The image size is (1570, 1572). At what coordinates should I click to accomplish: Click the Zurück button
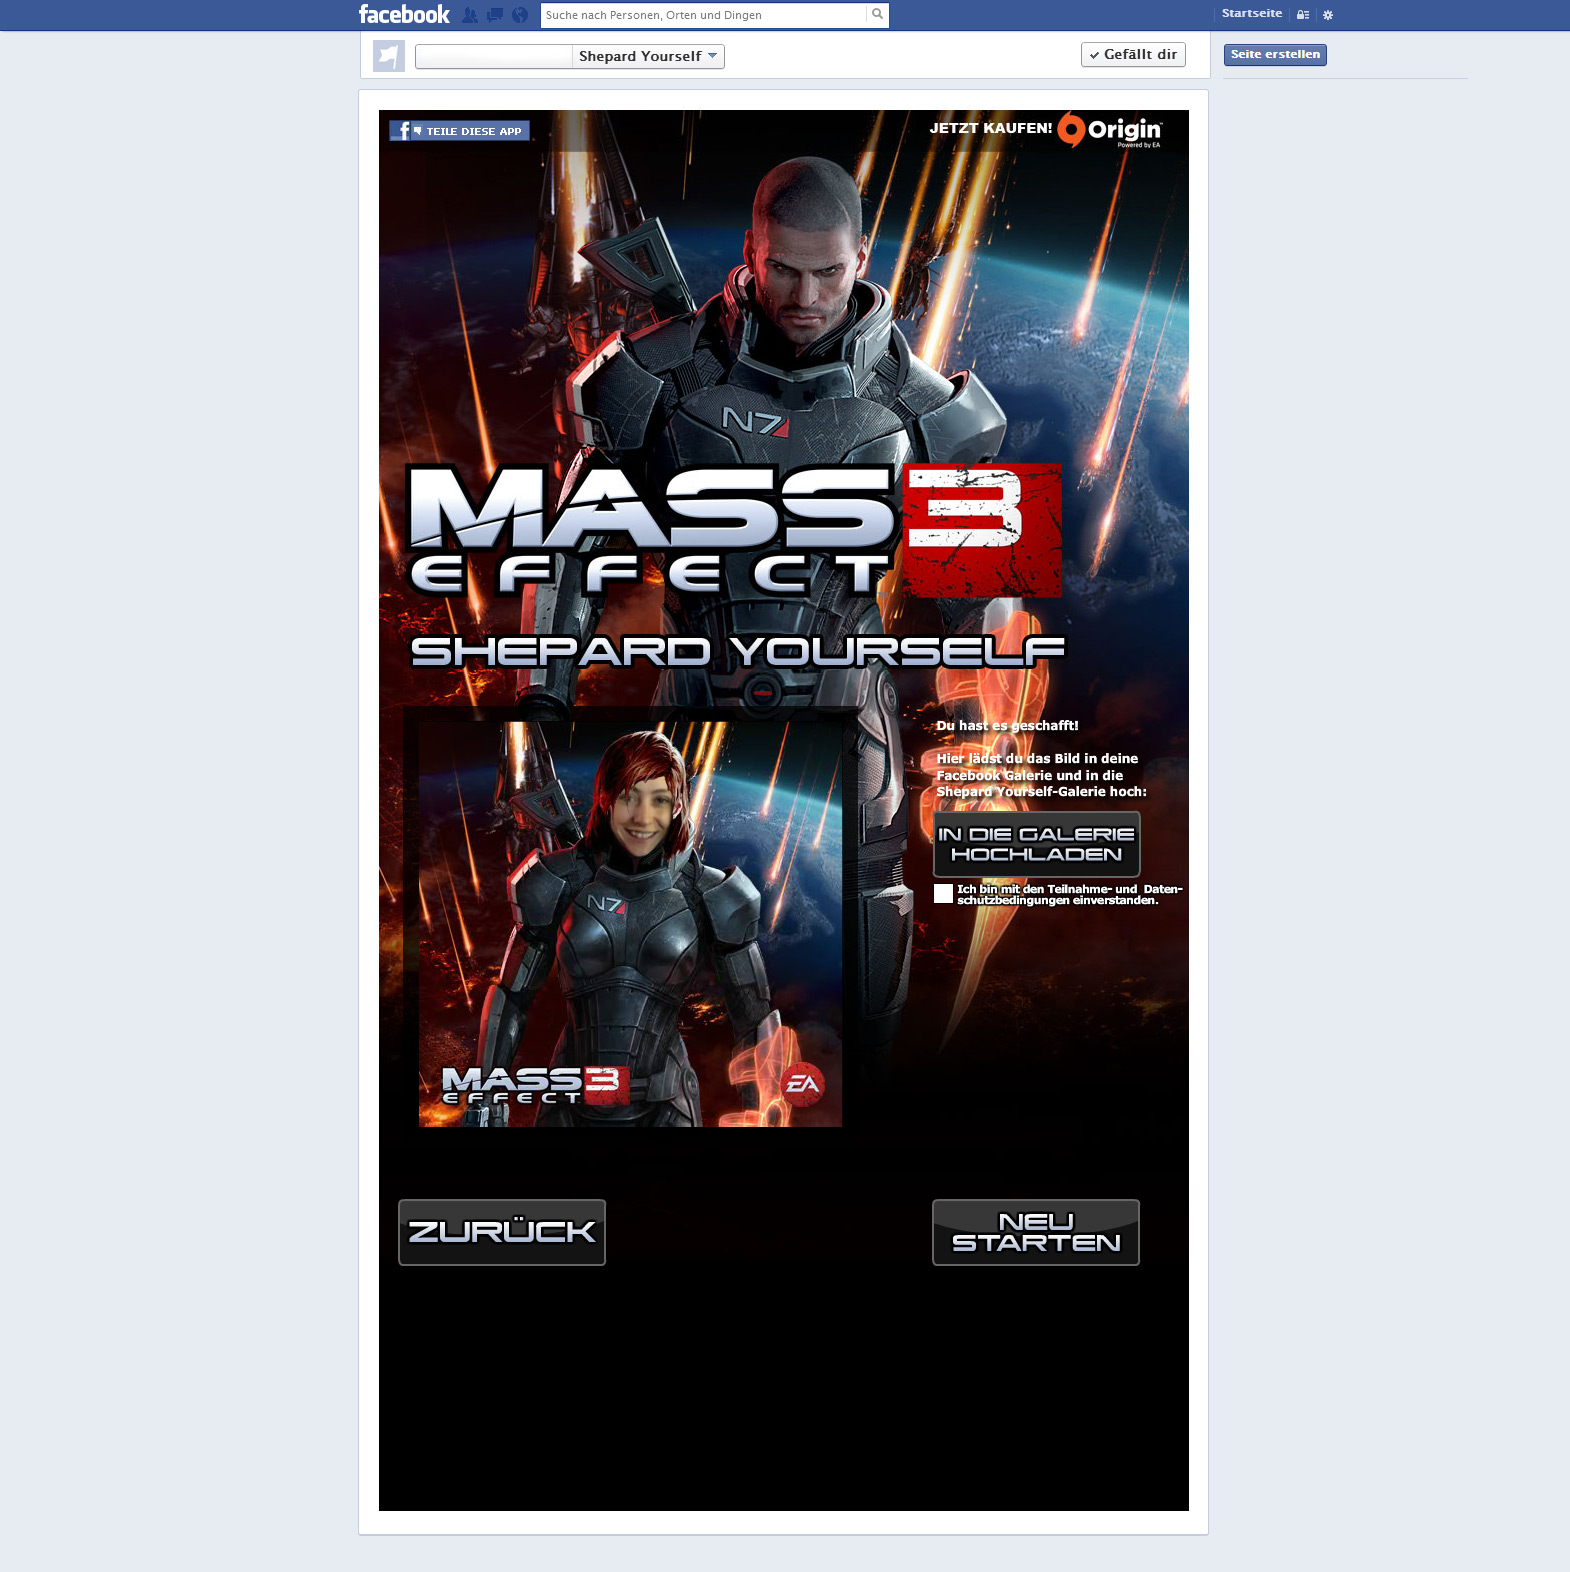502,1232
